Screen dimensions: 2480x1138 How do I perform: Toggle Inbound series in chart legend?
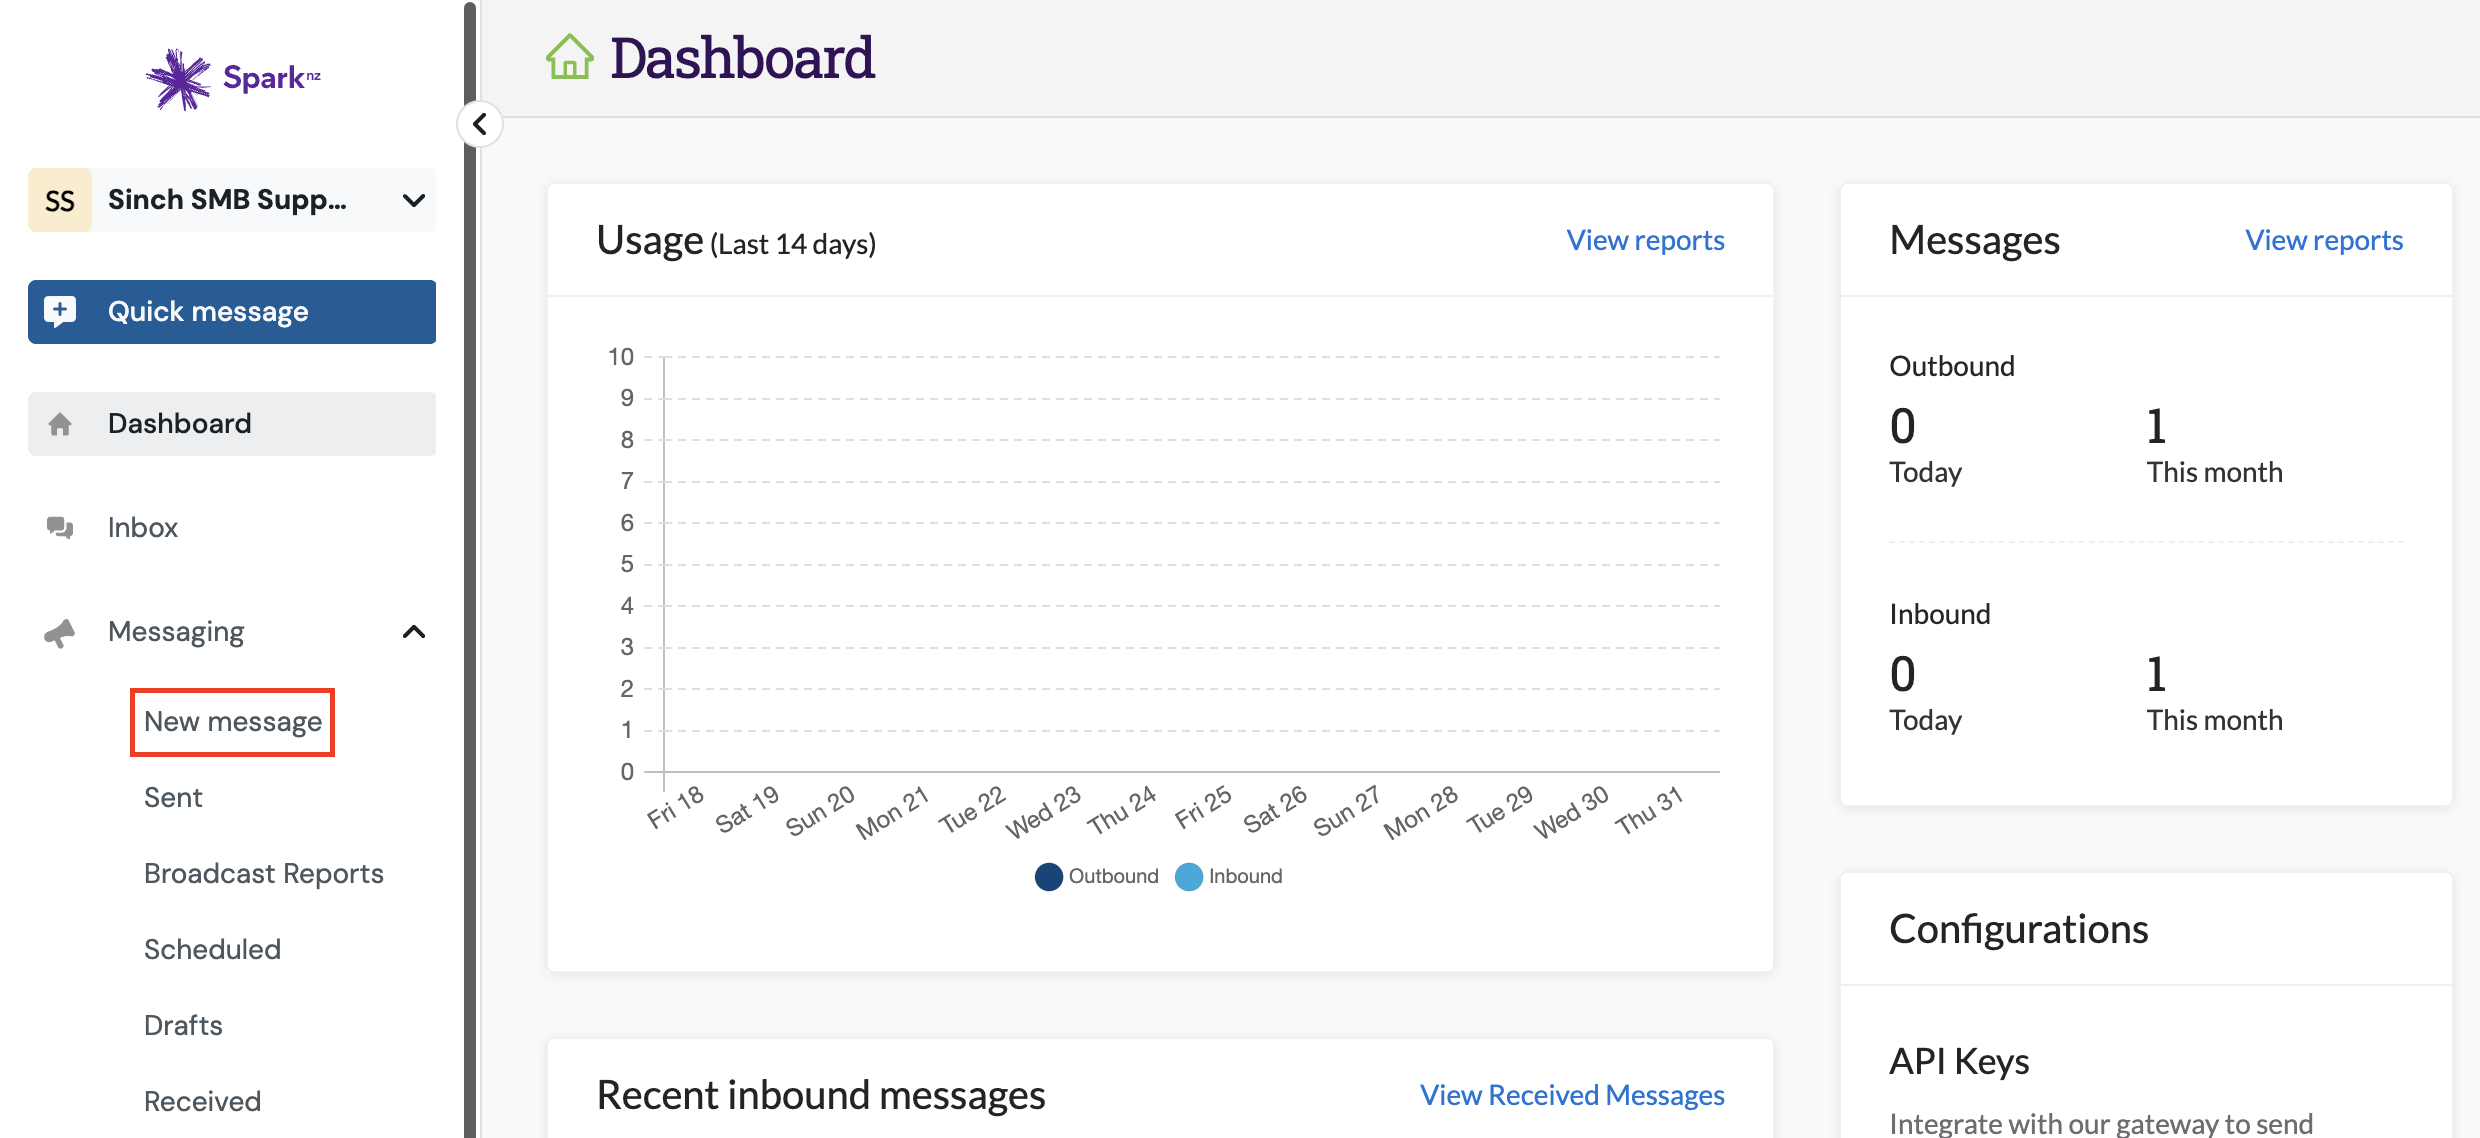(x=1229, y=877)
